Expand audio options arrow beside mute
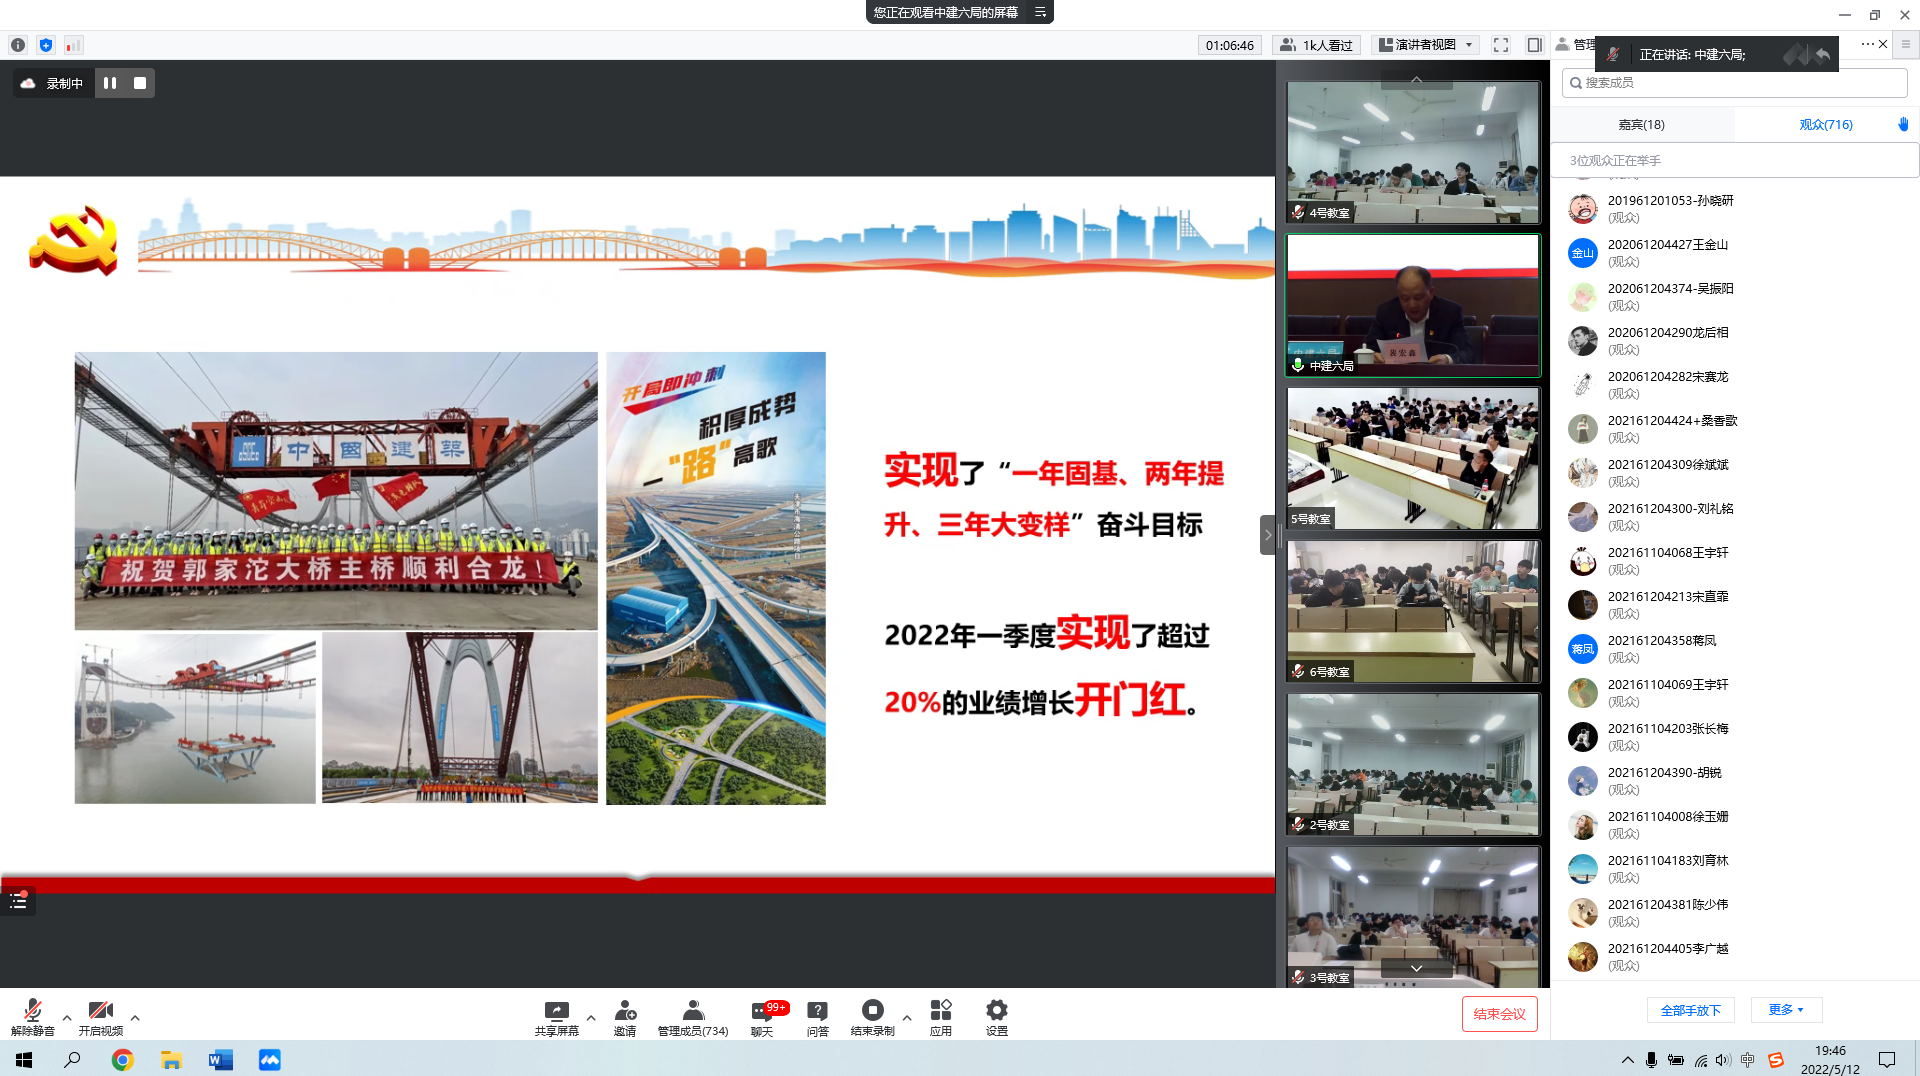 click(67, 1018)
